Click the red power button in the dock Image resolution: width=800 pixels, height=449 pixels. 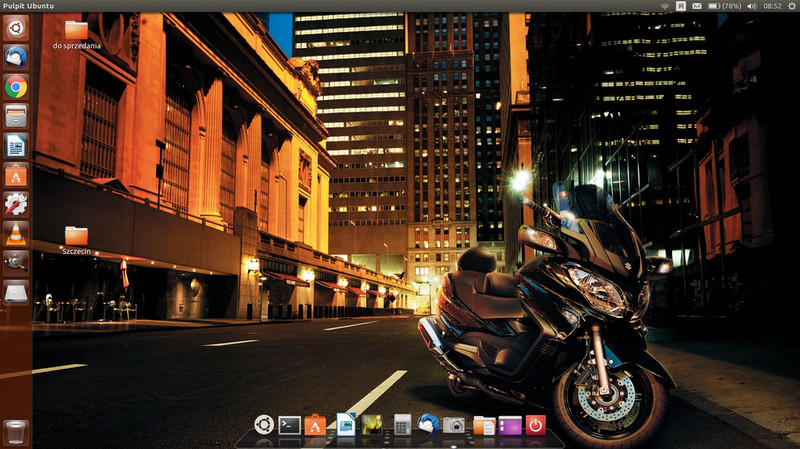coord(536,425)
